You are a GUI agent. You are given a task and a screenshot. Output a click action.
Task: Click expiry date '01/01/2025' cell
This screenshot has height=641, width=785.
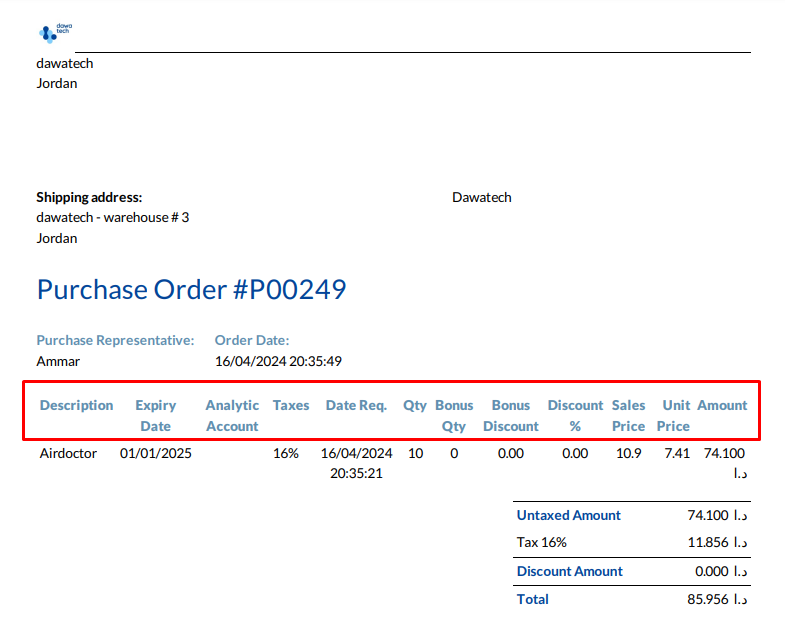[156, 453]
